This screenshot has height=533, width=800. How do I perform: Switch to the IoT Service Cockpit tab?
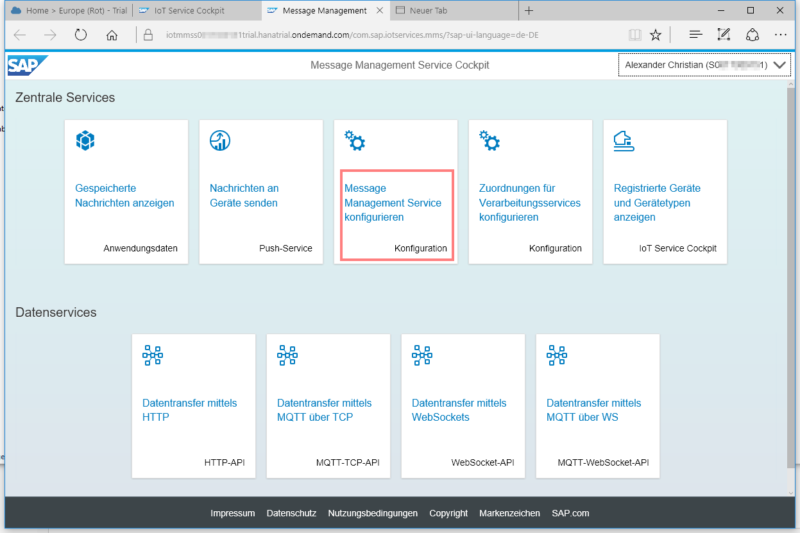pyautogui.click(x=197, y=10)
